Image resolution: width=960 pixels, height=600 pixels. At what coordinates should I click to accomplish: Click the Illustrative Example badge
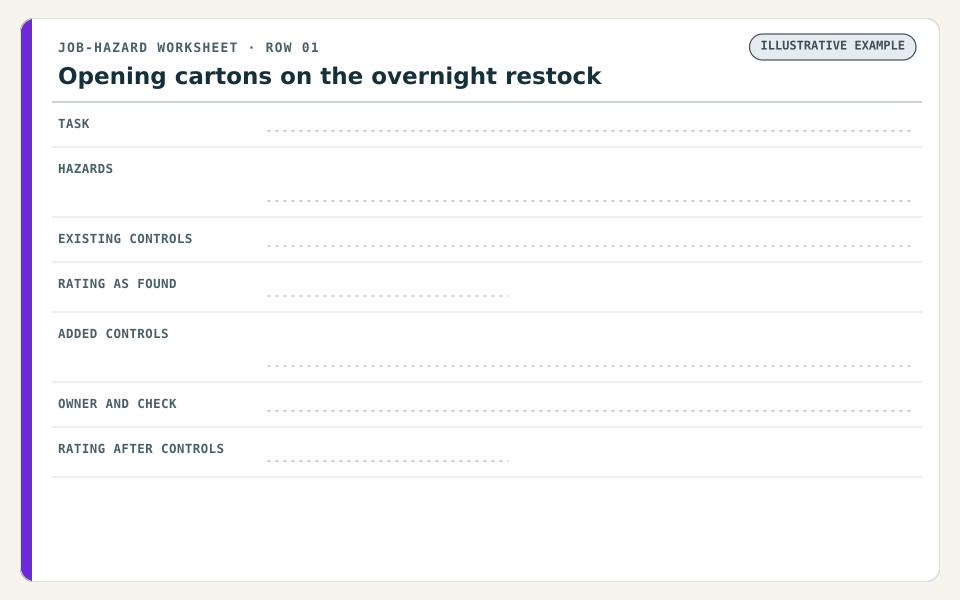click(832, 47)
